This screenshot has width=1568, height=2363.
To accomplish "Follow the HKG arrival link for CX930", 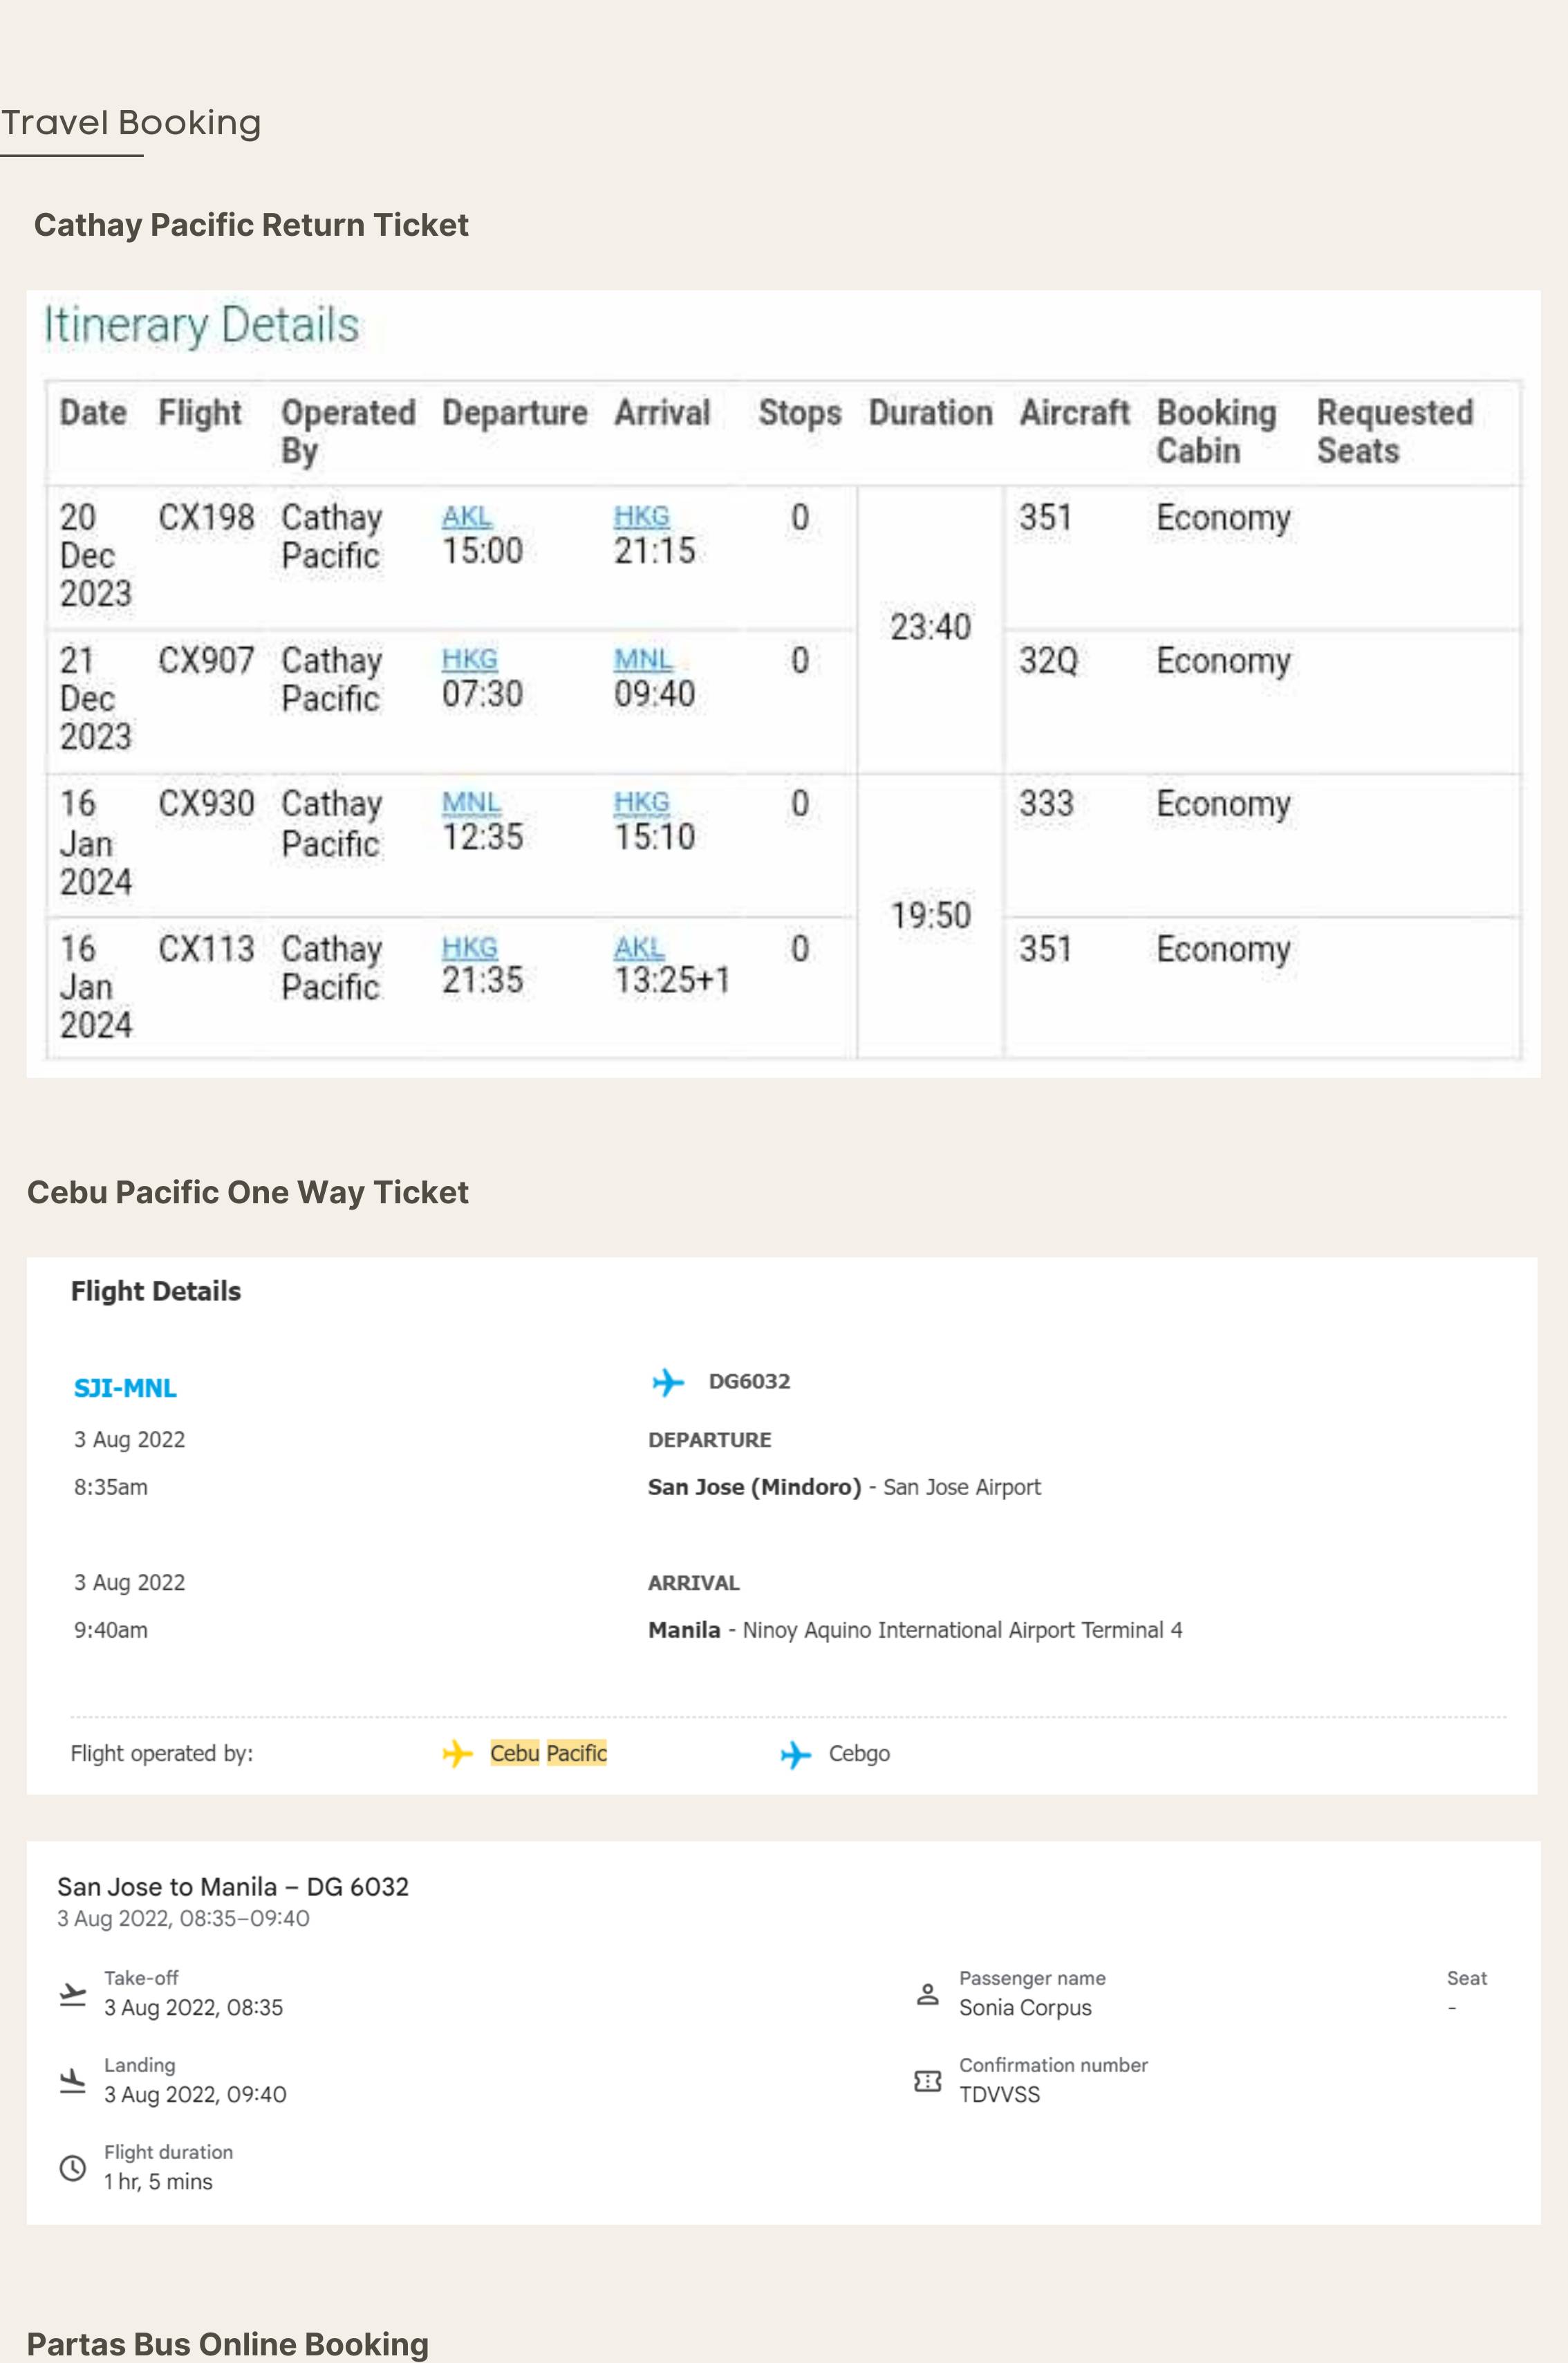I will [x=641, y=803].
